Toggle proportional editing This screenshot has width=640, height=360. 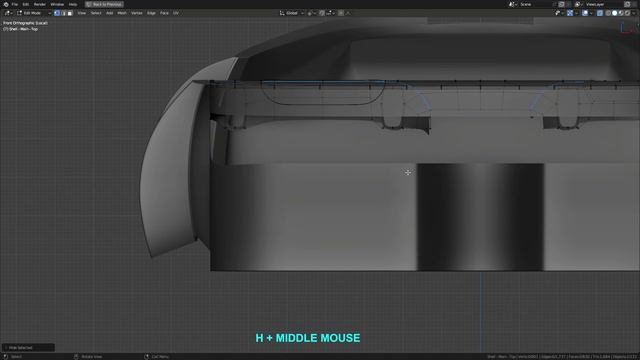341,13
